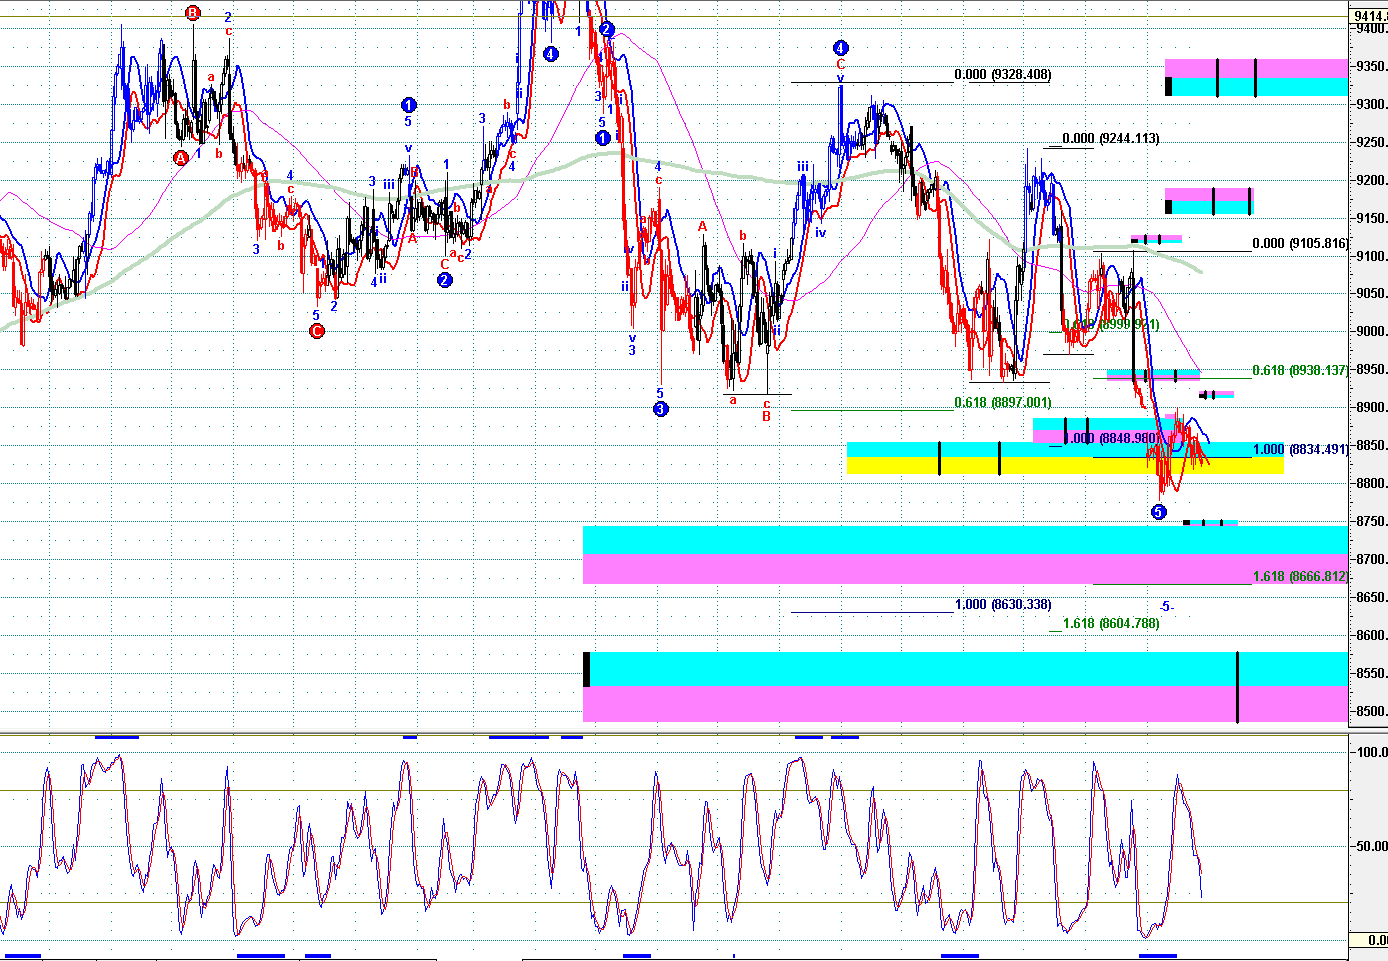Select blue circled 4 above red C label
Screen dimensions: 1388x961
840,48
